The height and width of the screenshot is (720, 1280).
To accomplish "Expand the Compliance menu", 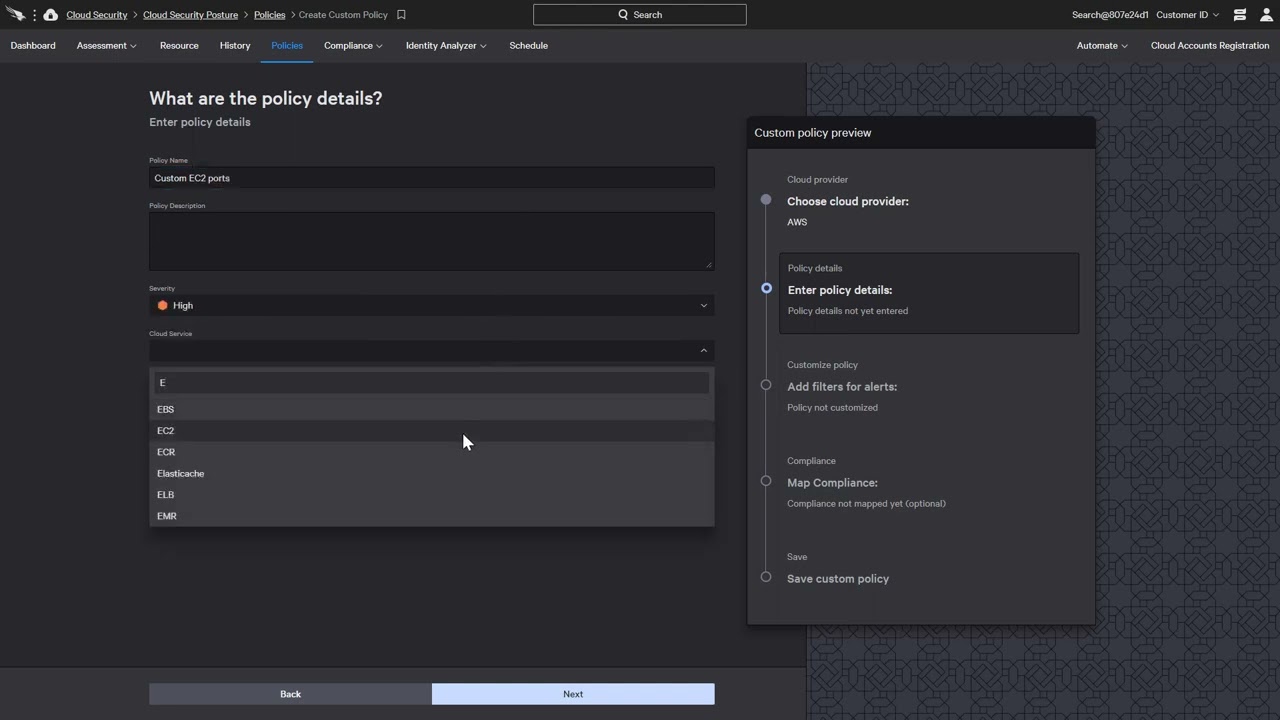I will pyautogui.click(x=353, y=45).
